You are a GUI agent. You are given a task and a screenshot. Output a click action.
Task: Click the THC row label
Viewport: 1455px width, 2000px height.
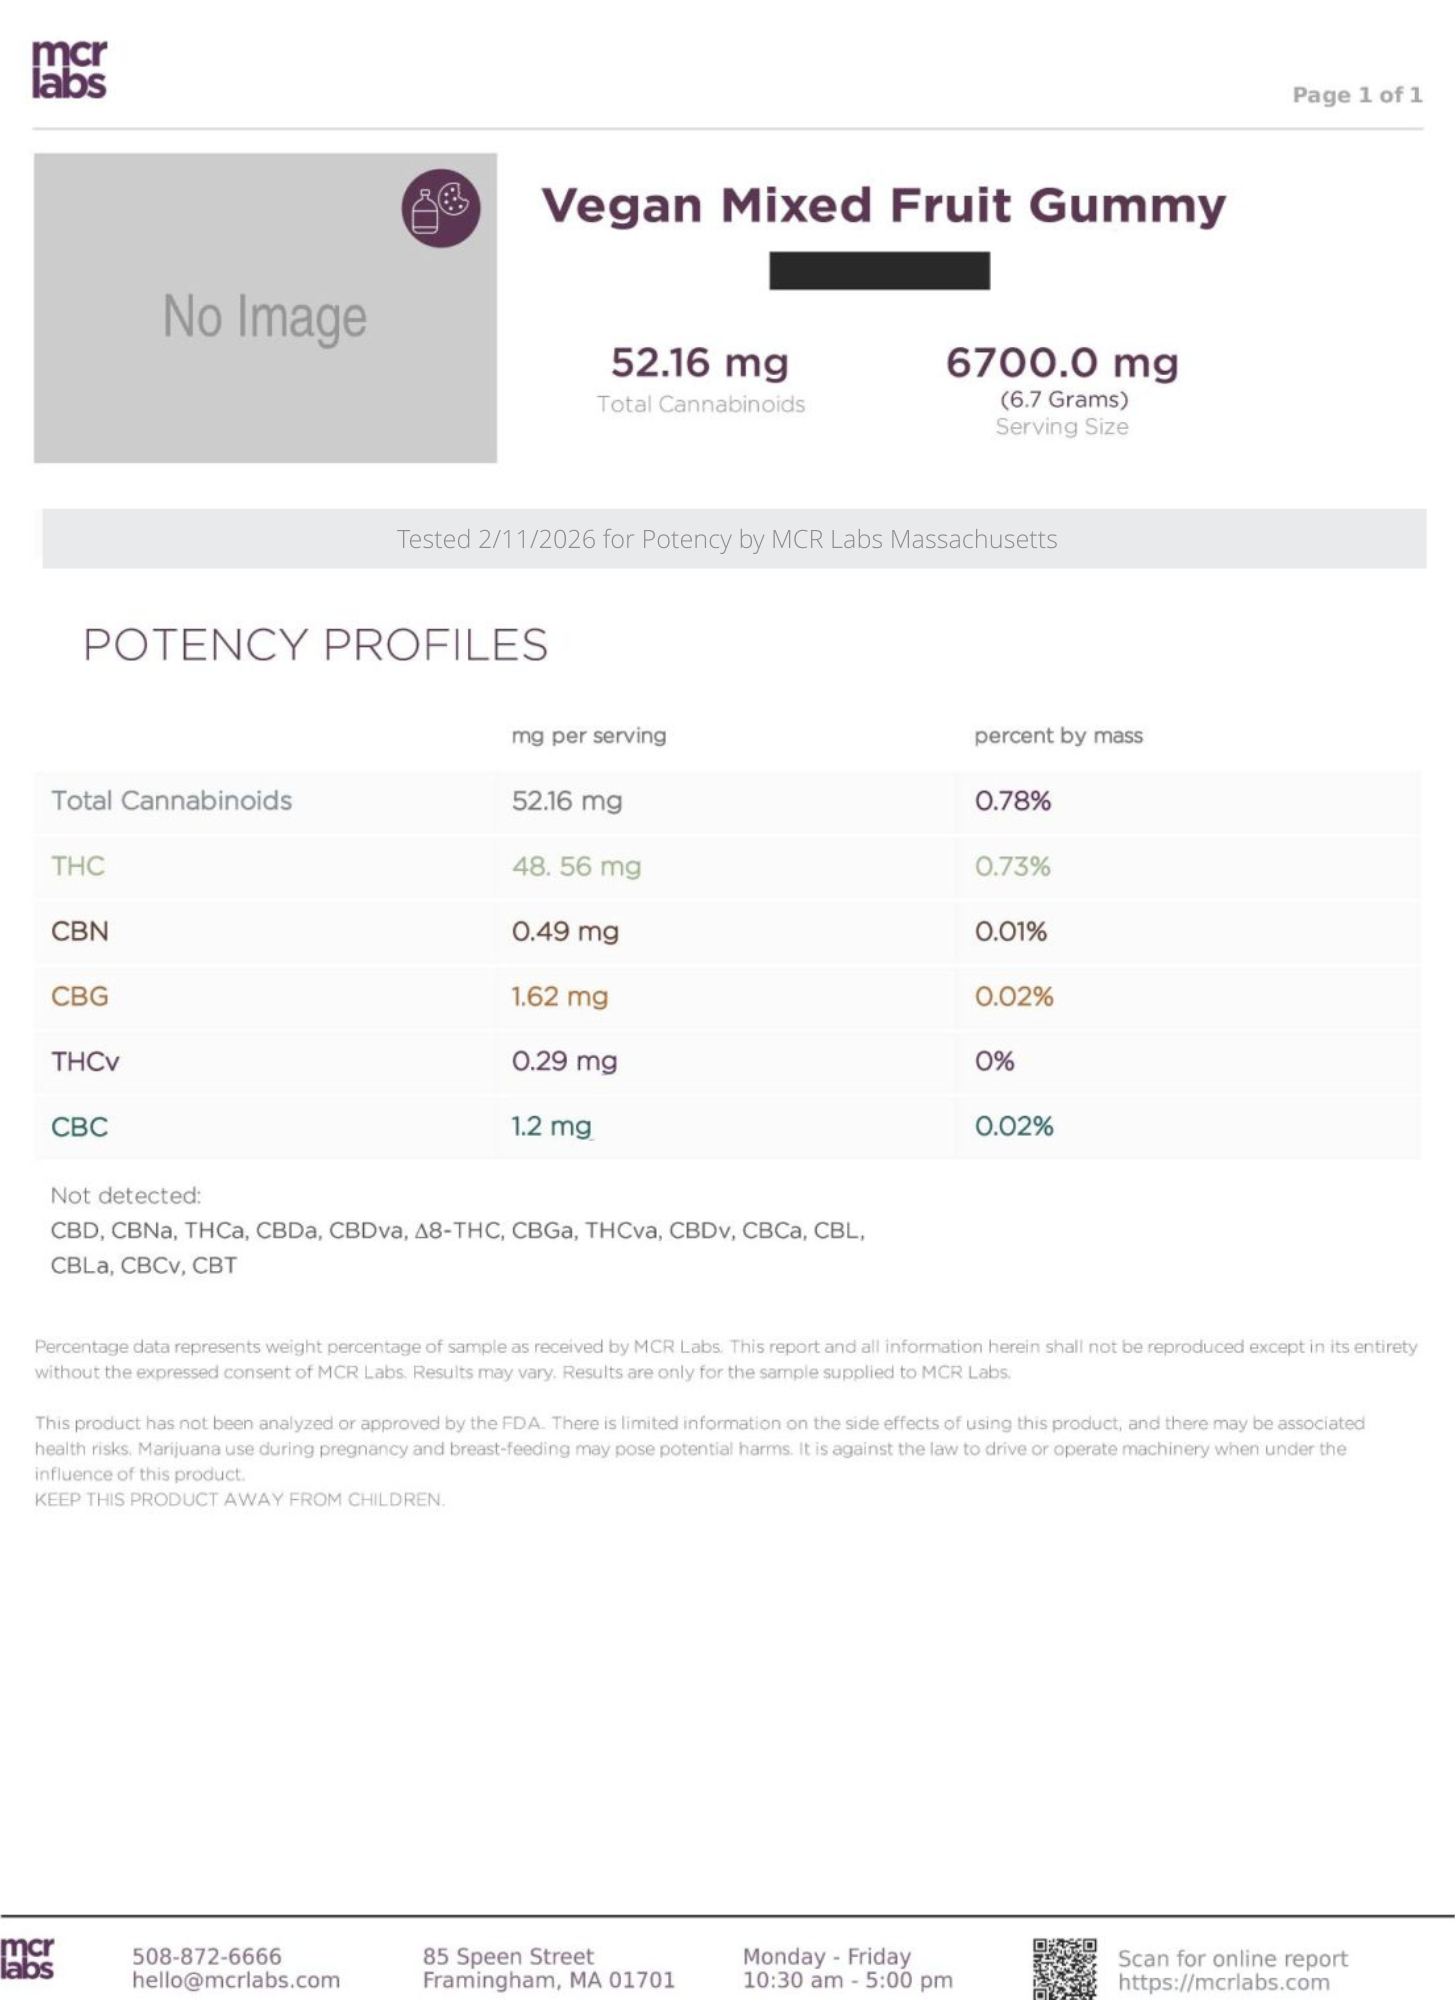tap(78, 866)
